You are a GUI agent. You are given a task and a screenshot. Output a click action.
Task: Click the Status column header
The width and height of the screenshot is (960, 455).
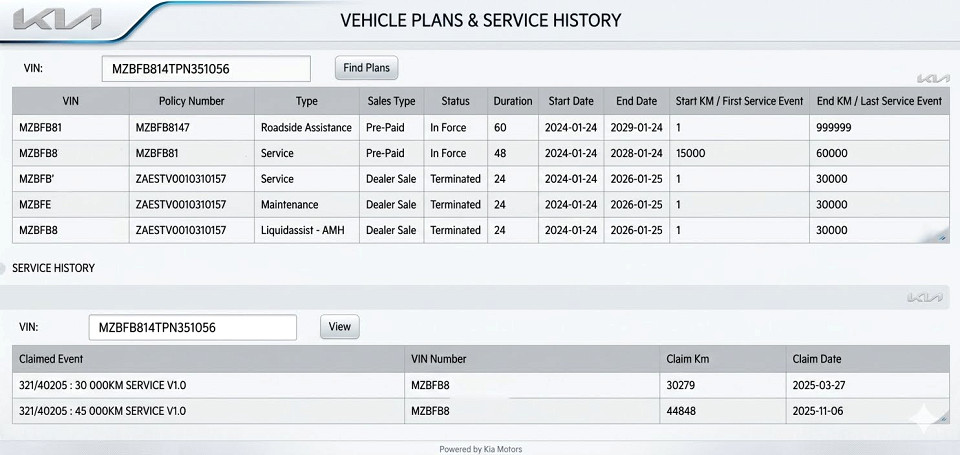tap(456, 101)
